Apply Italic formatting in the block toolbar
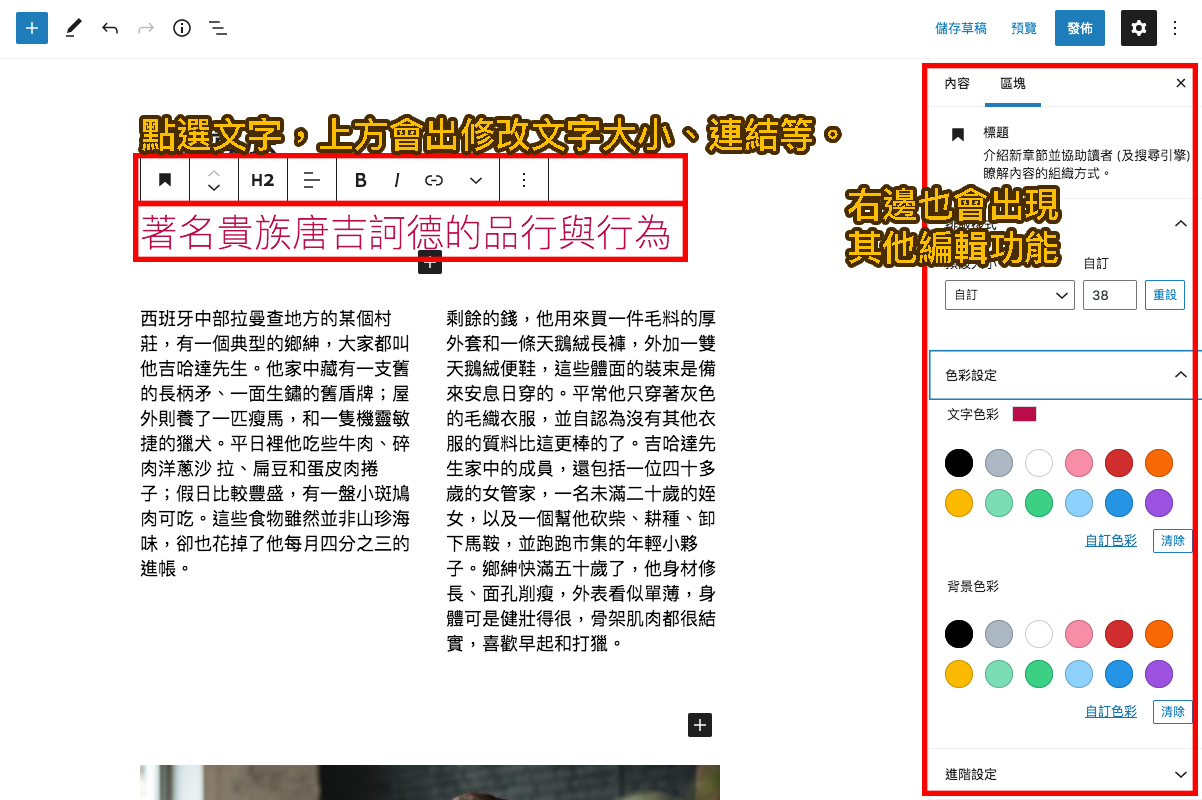Viewport: 1202px width, 800px height. pos(397,180)
